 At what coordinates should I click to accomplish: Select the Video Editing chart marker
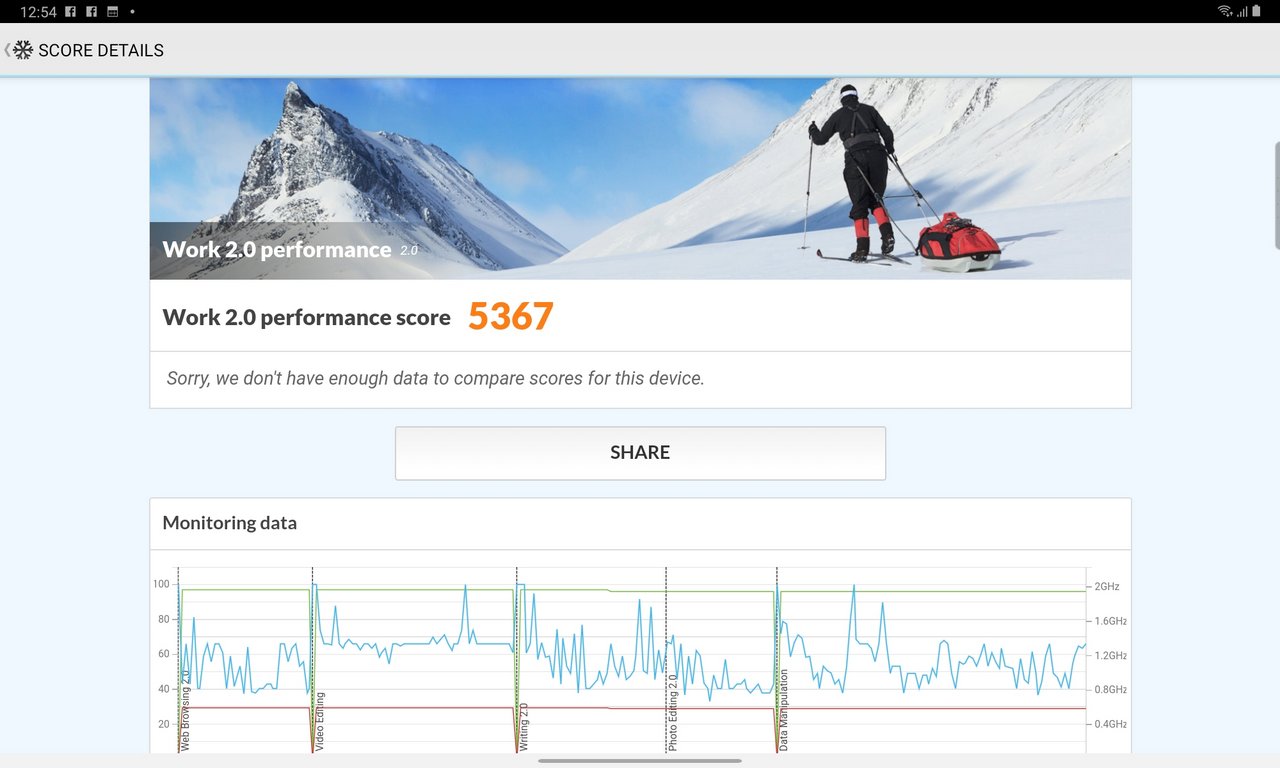(x=320, y=720)
